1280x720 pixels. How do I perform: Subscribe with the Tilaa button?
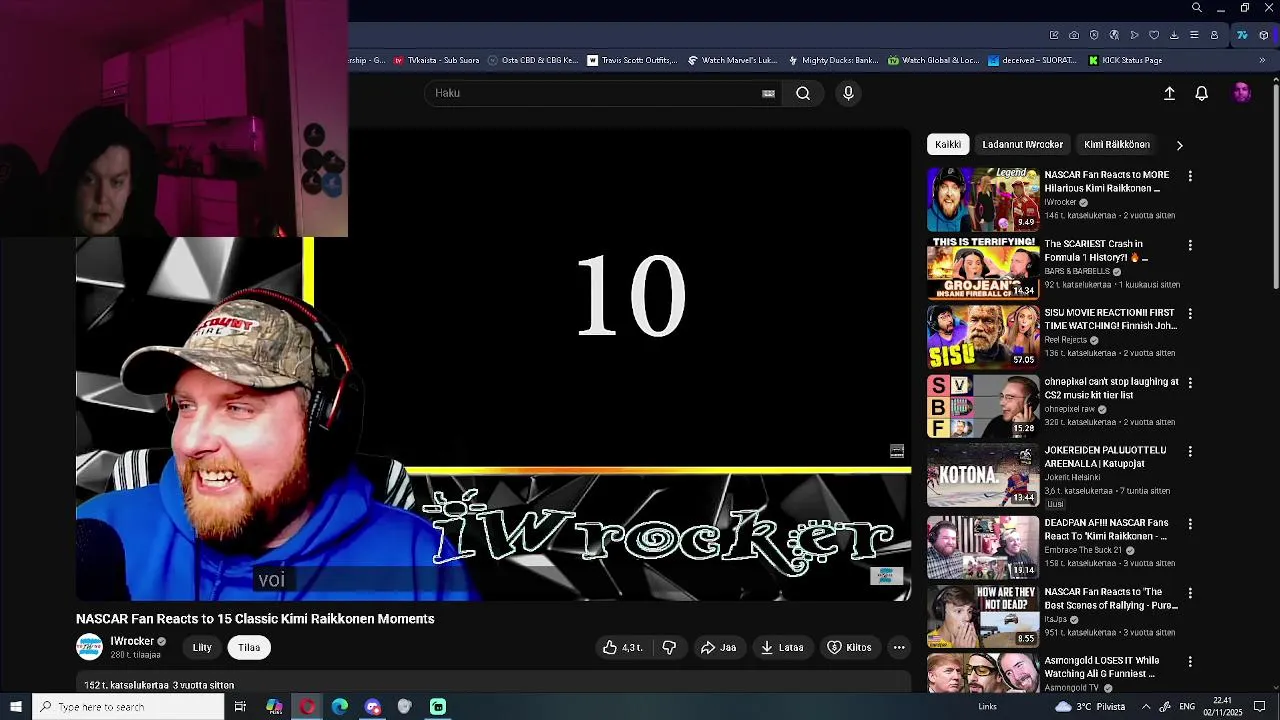(x=249, y=647)
